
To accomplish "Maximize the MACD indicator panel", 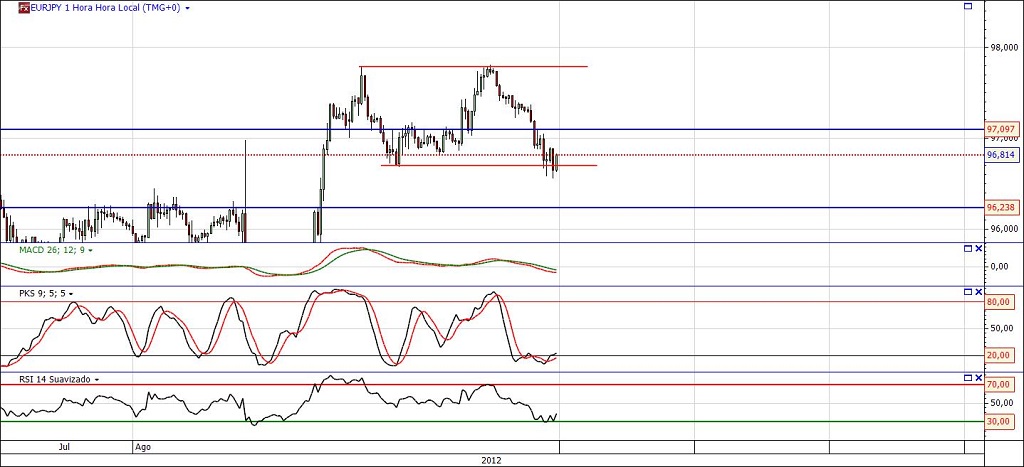I will pyautogui.click(x=968, y=248).
